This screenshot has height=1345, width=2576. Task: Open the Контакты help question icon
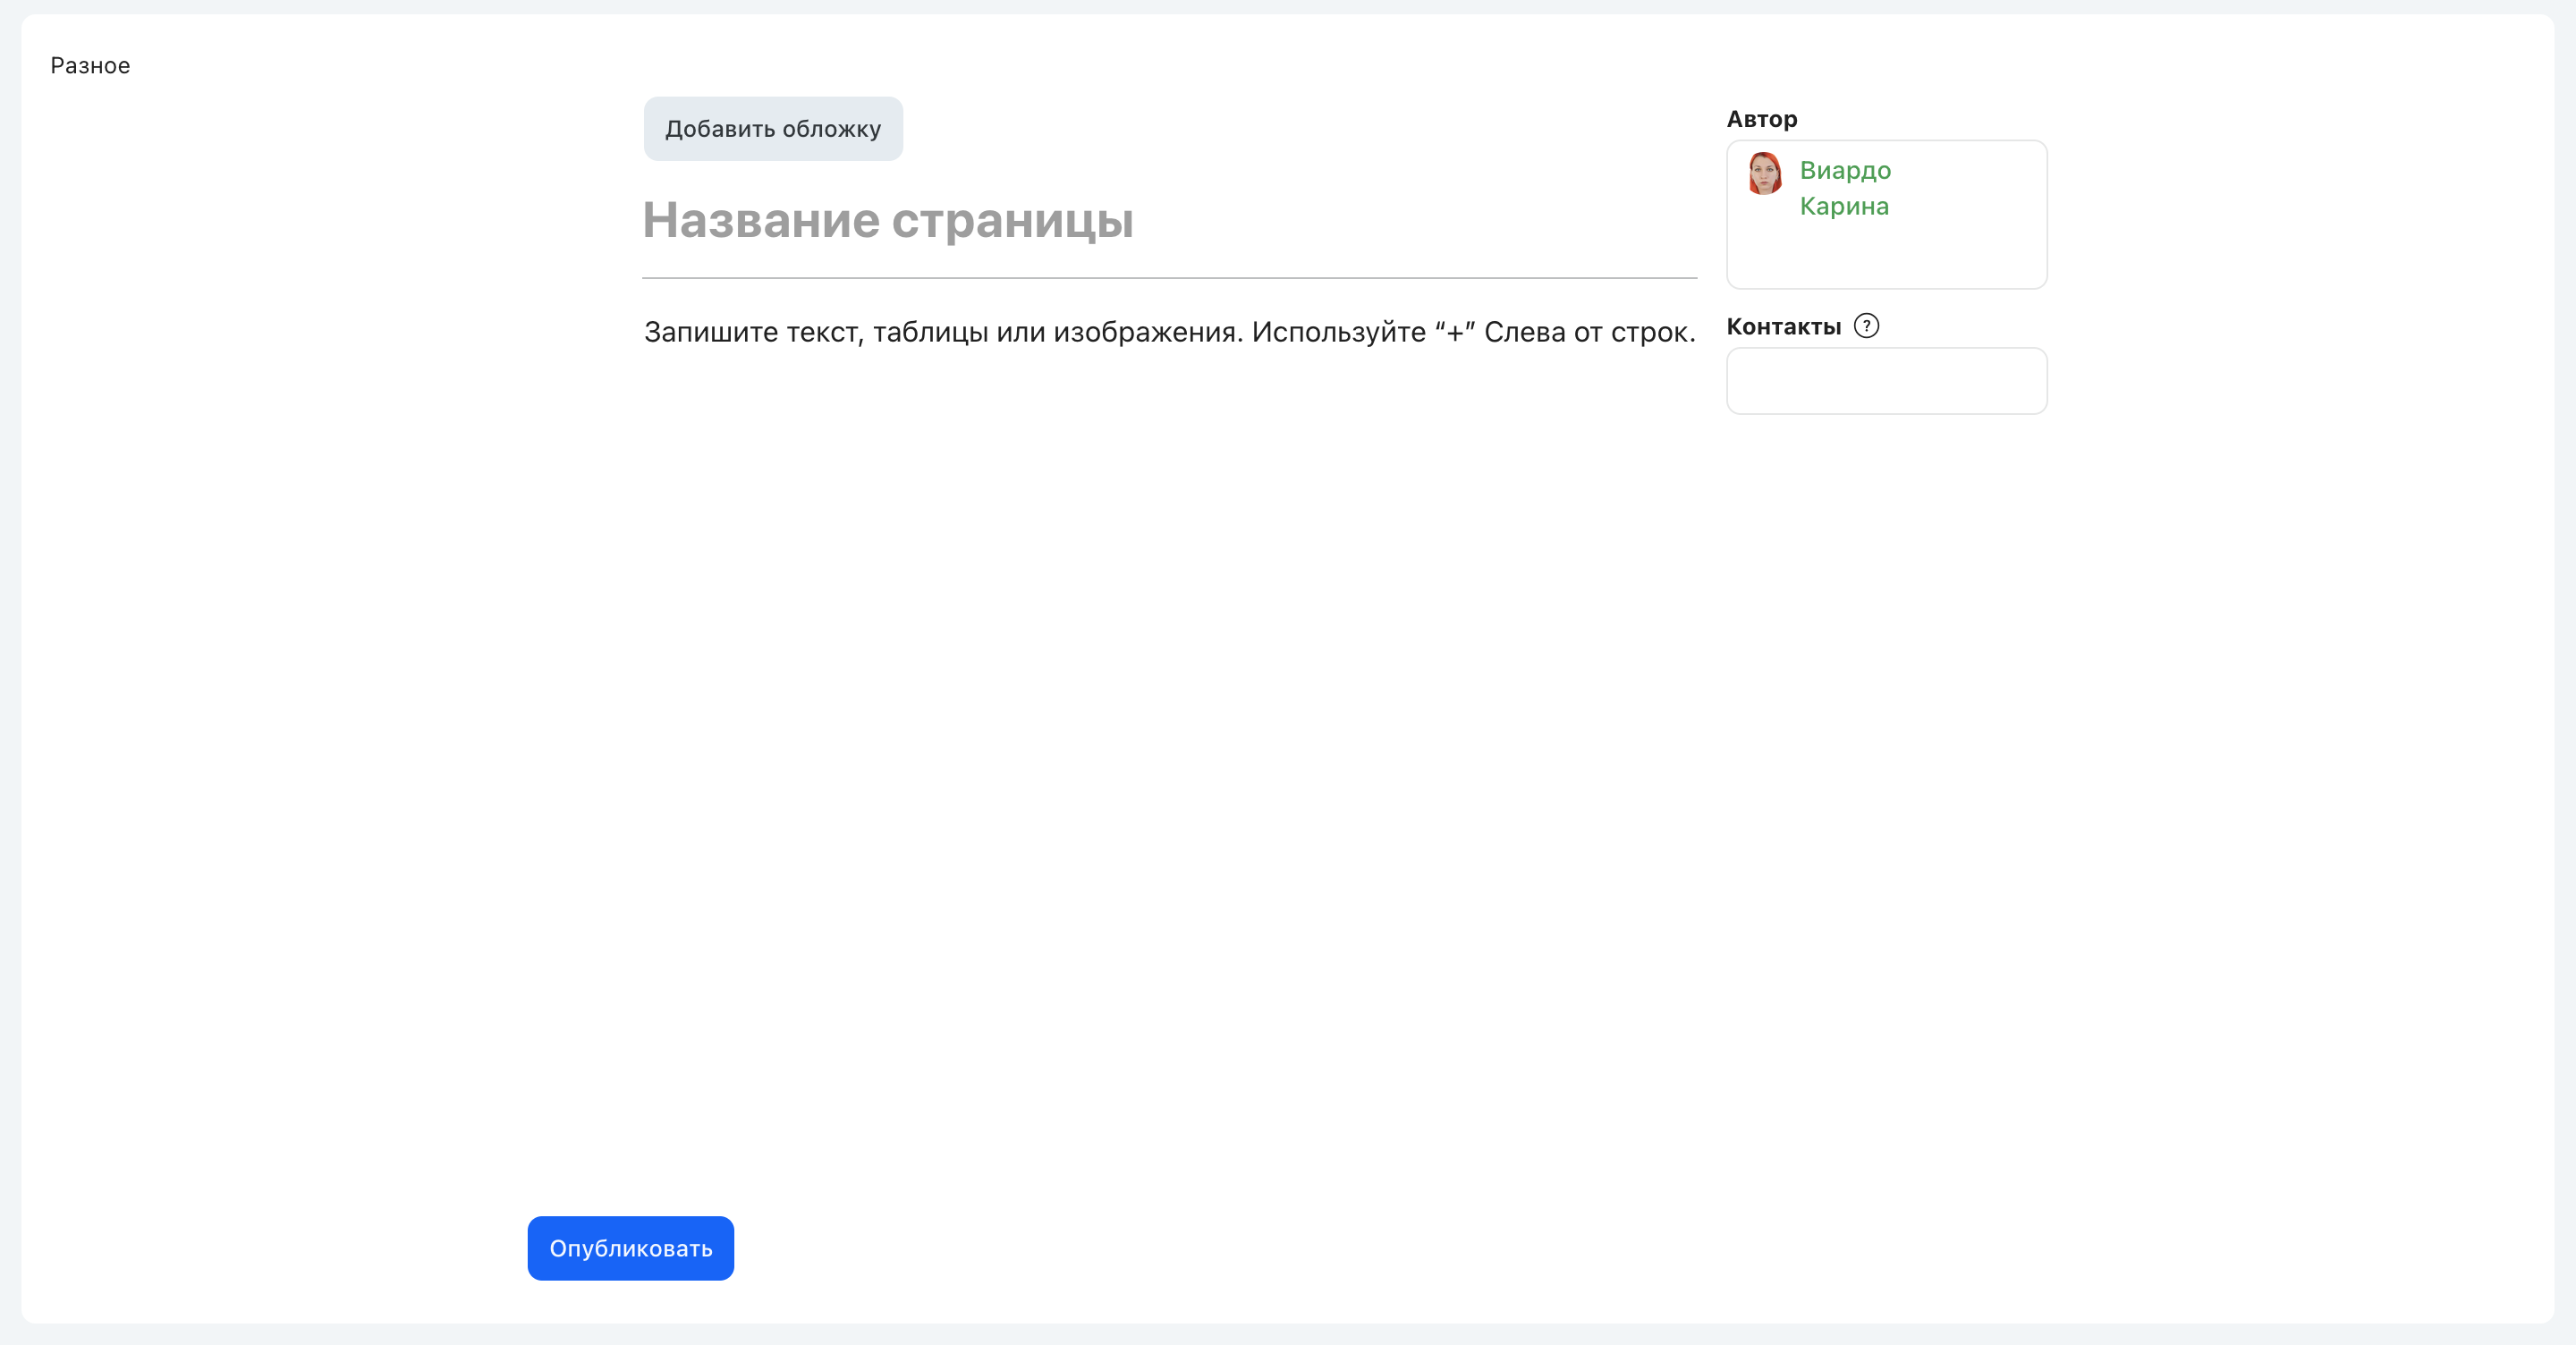coord(1866,326)
